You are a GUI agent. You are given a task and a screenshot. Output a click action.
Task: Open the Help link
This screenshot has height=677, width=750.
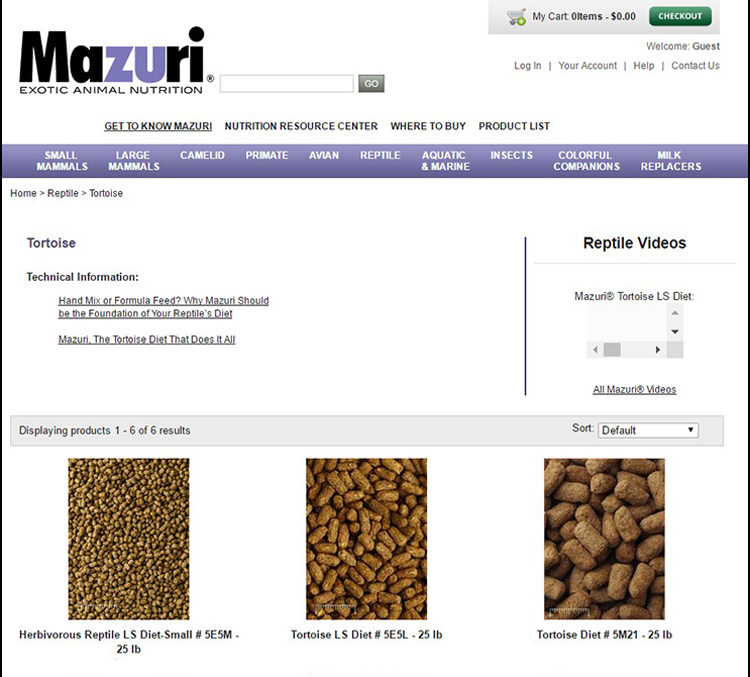pyautogui.click(x=643, y=66)
